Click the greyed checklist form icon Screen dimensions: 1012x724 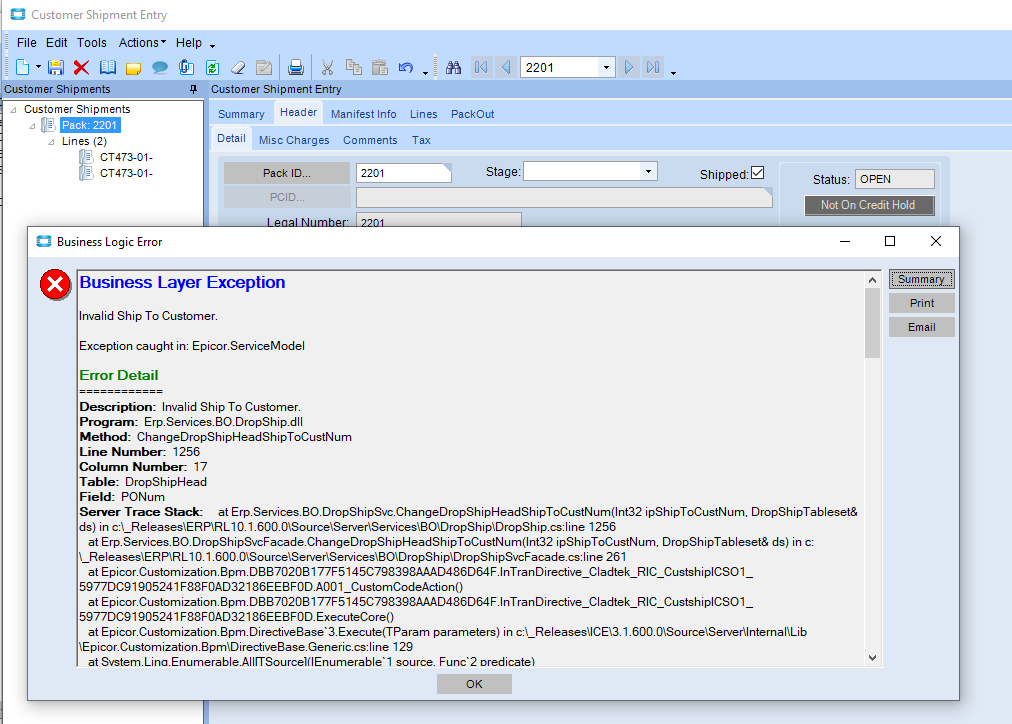[x=264, y=67]
